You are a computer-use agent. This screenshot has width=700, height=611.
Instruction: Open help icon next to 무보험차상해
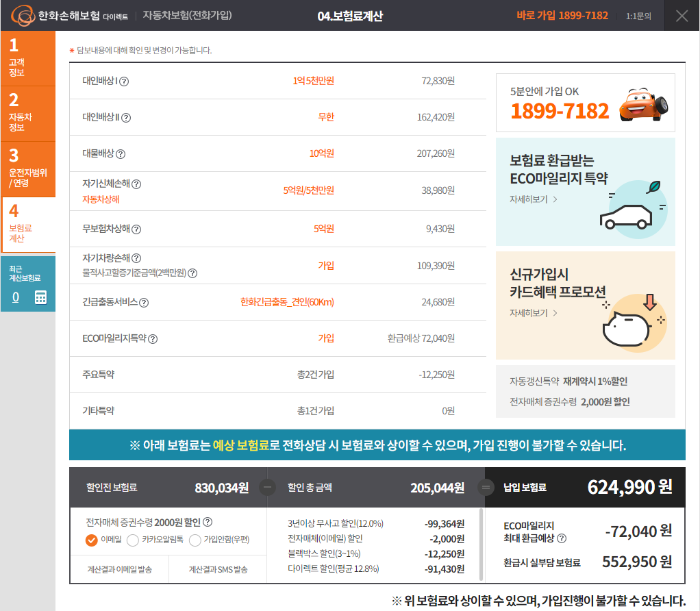[x=136, y=229]
